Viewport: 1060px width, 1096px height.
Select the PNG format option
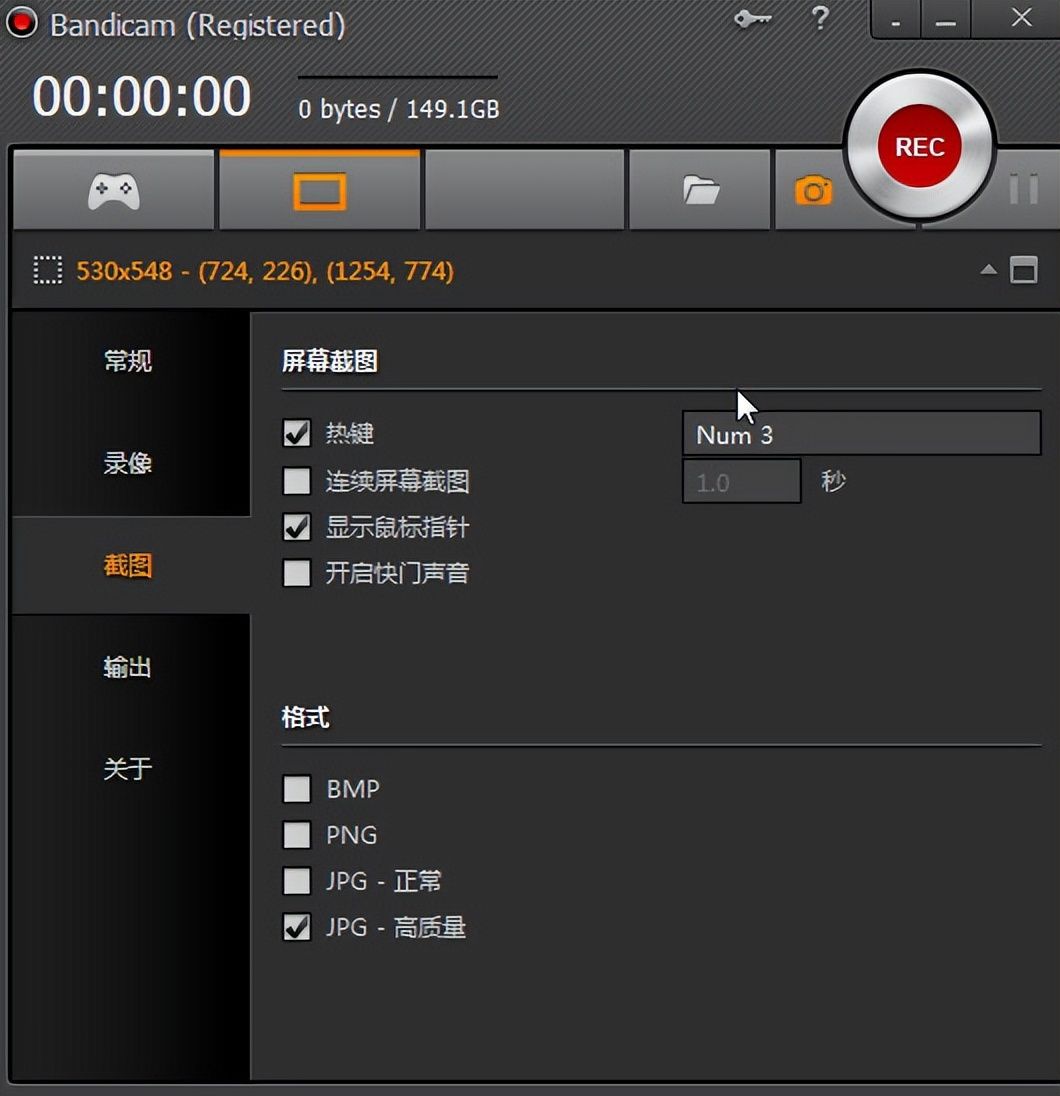pos(297,835)
